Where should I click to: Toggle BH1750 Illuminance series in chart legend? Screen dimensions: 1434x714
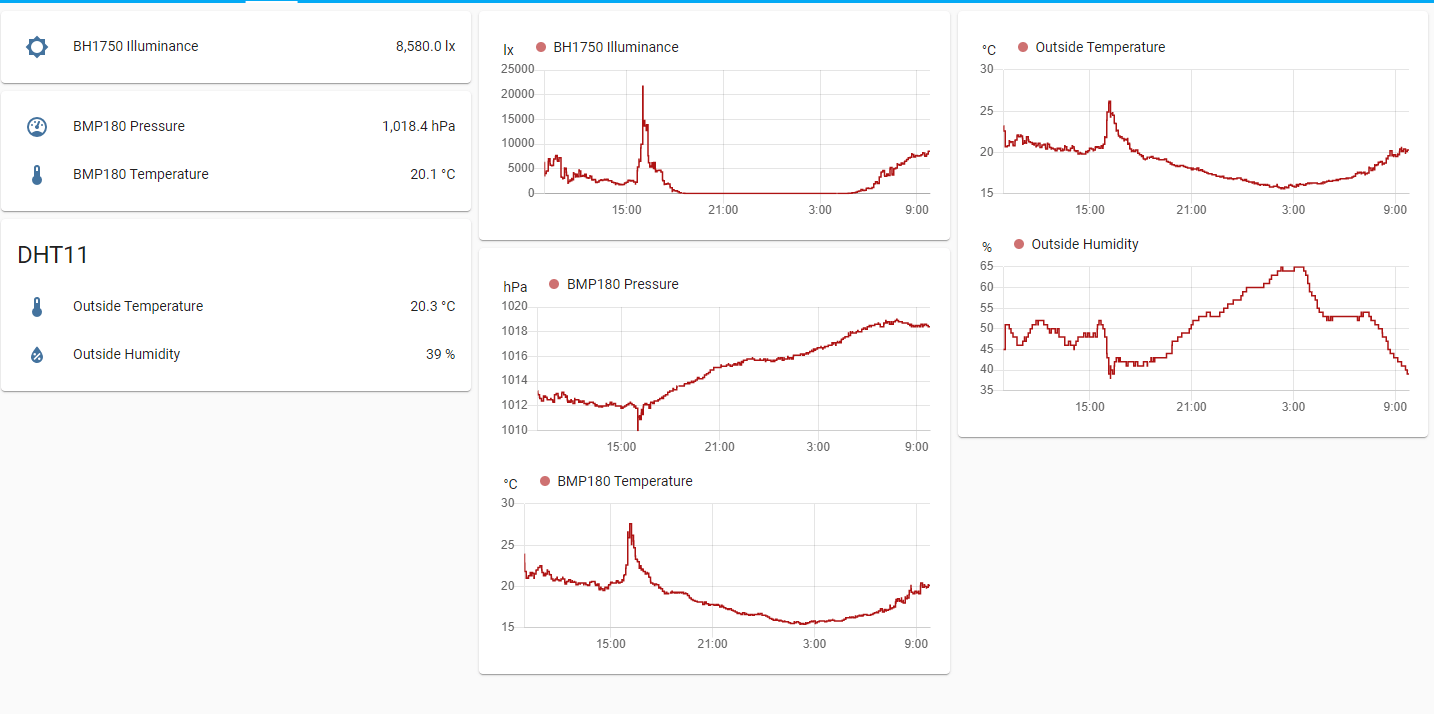615,47
